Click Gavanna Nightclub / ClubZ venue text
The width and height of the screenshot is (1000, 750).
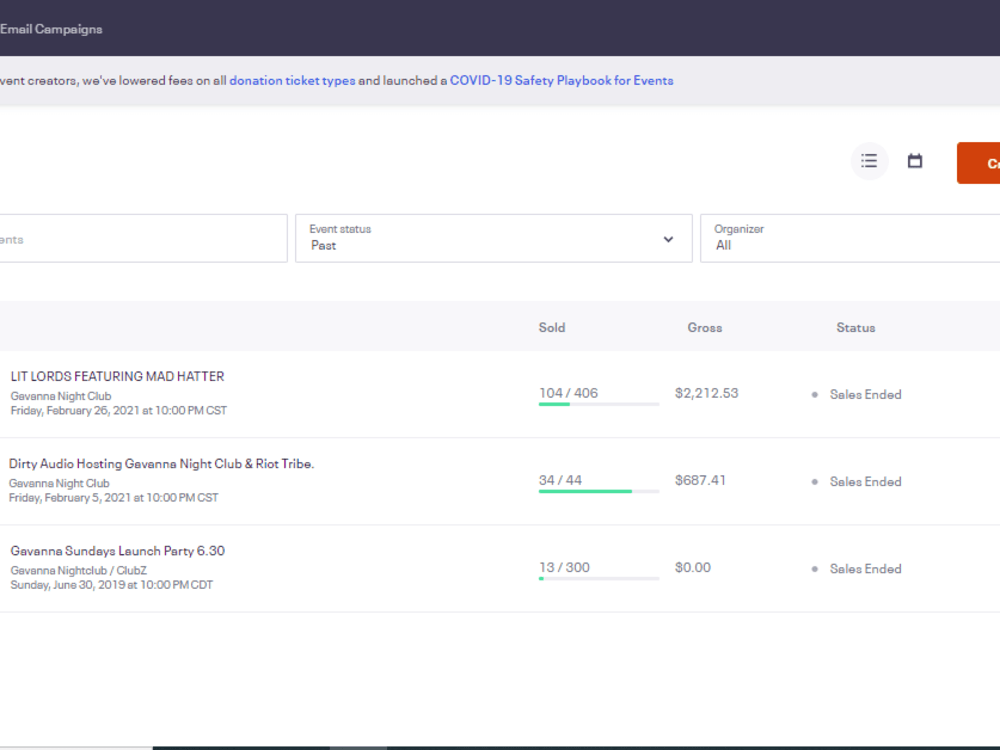tap(78, 570)
